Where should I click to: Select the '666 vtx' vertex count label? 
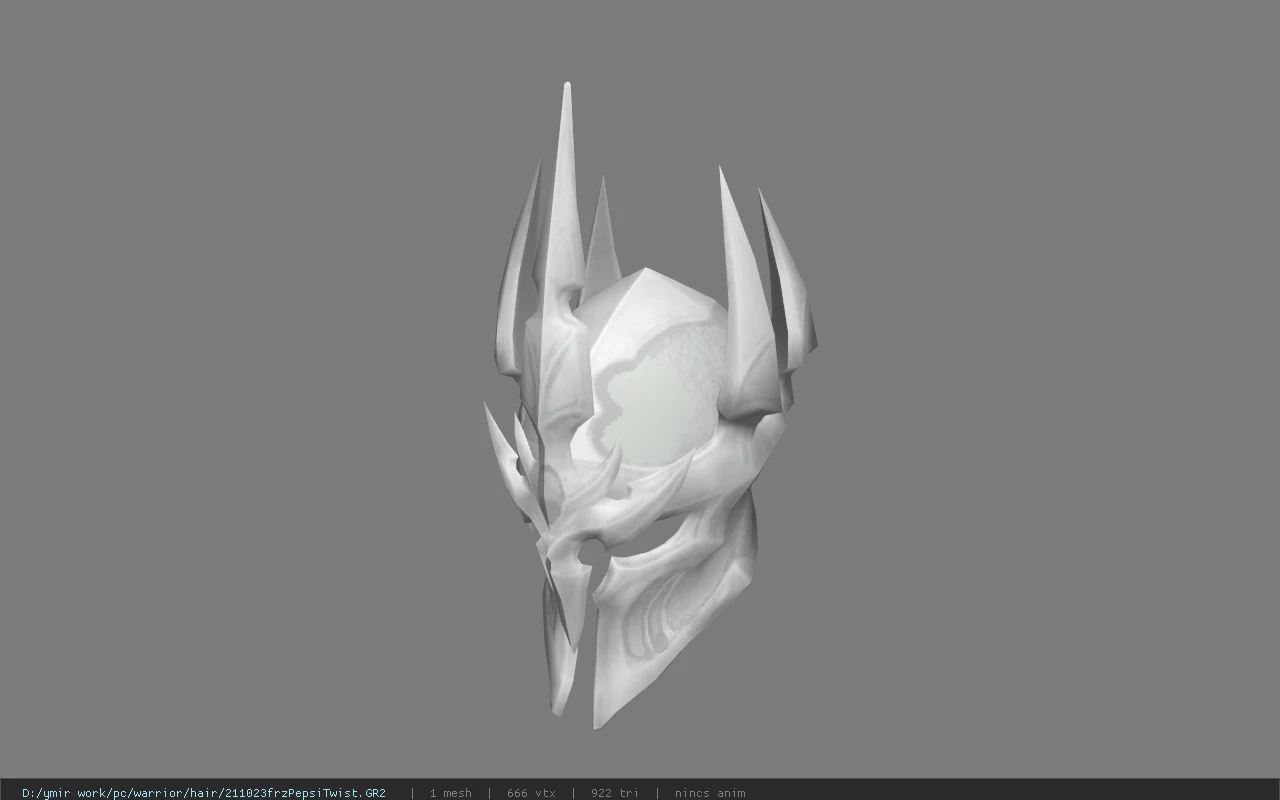(x=531, y=793)
